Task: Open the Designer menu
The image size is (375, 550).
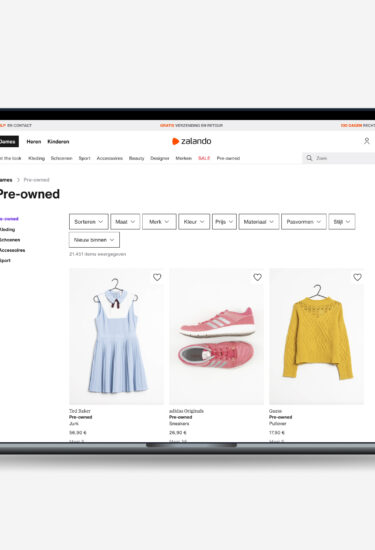Action: 160,158
